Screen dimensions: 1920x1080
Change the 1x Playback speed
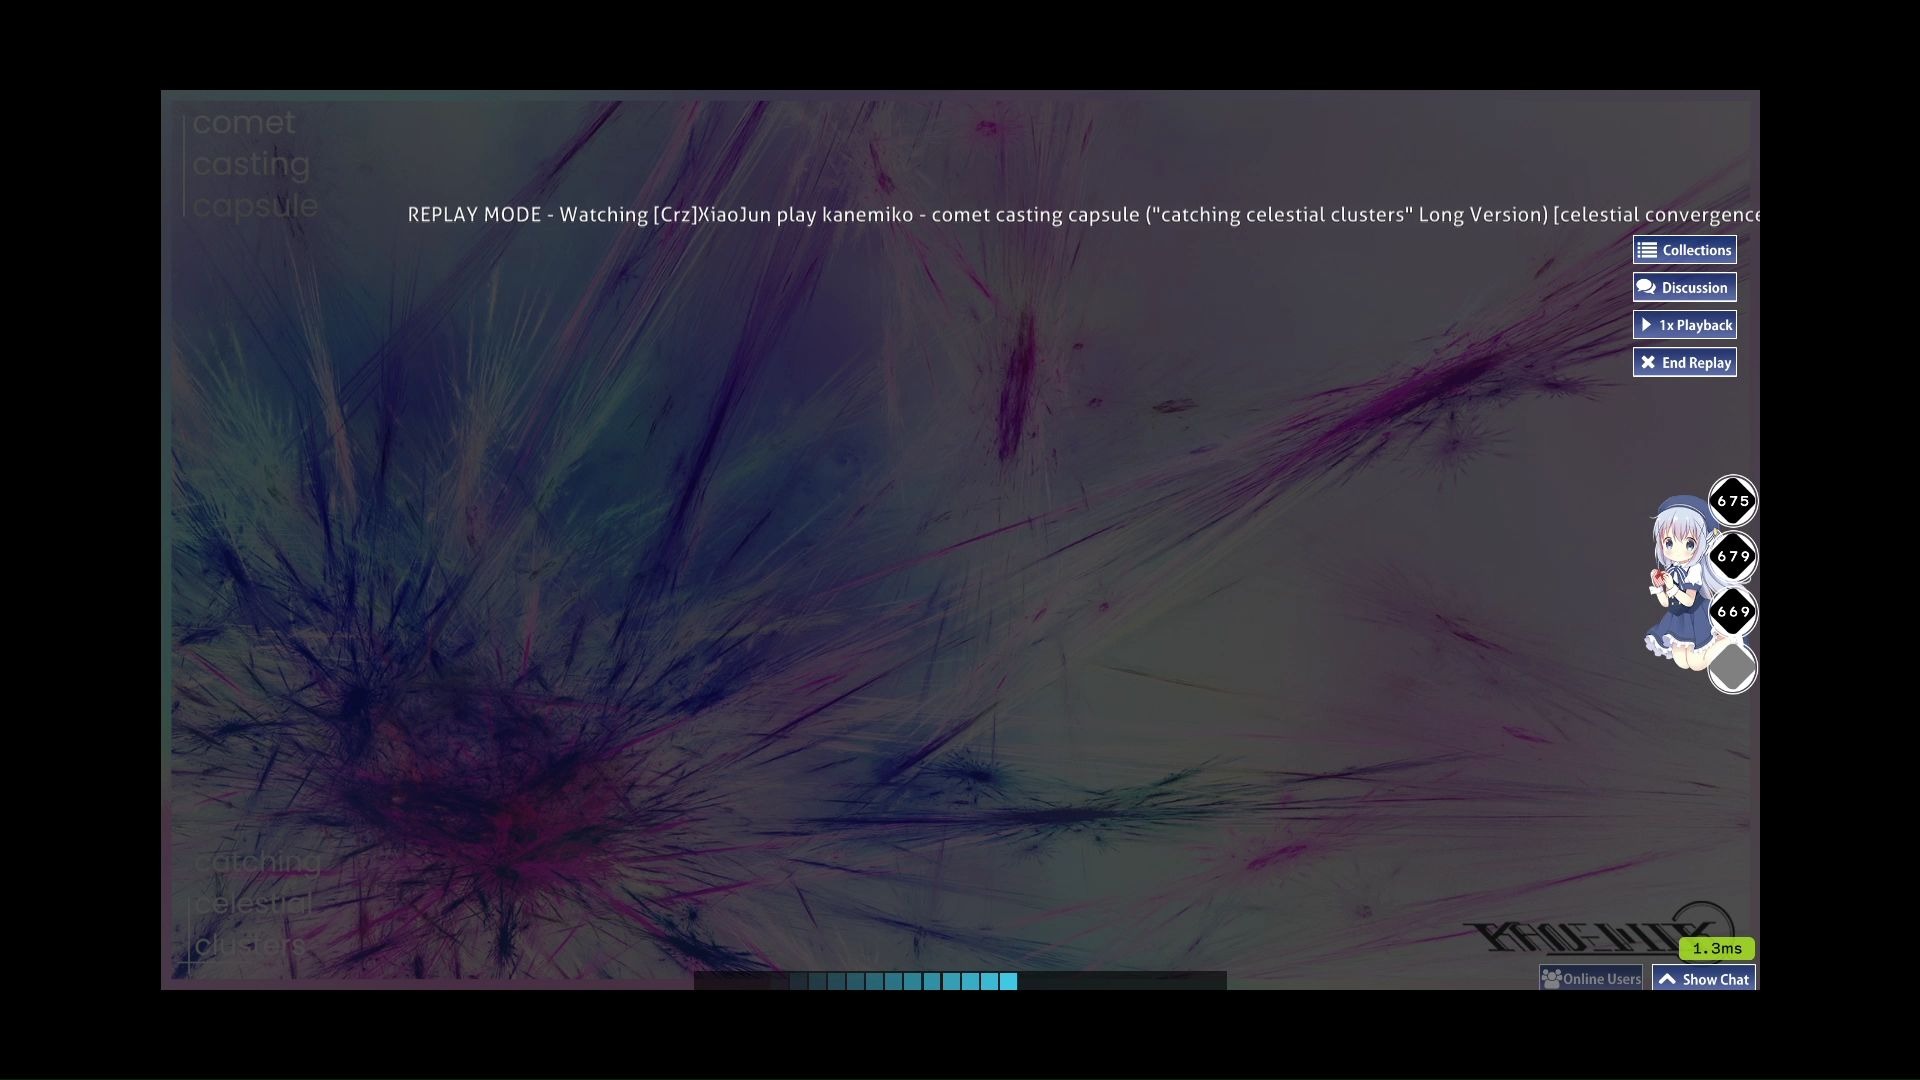[1684, 325]
